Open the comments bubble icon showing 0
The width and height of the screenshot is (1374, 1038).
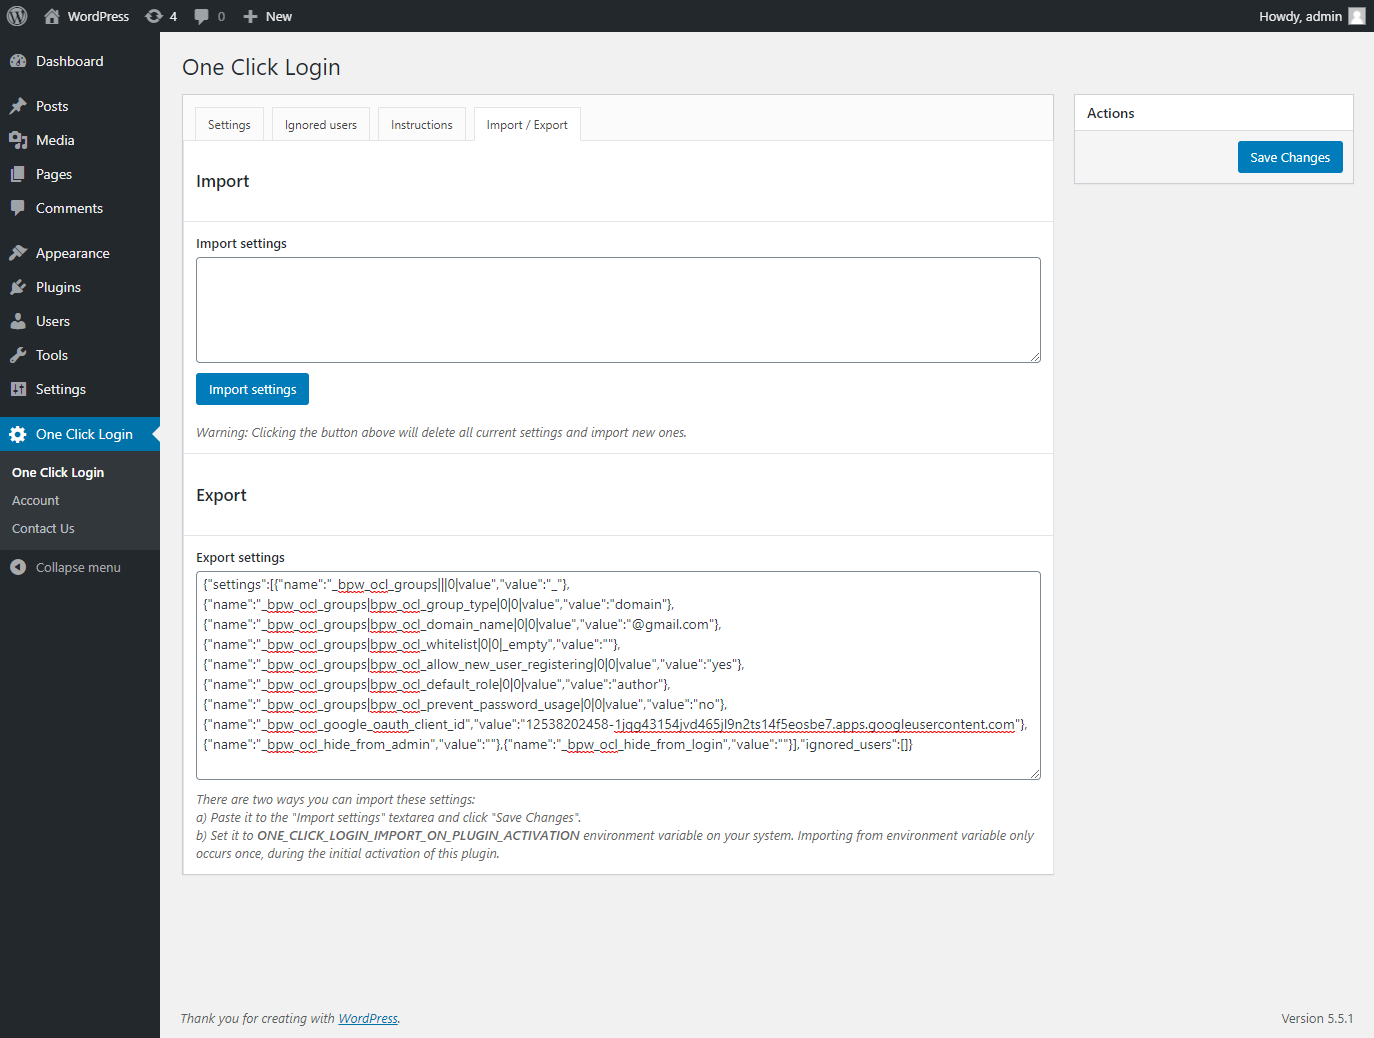[202, 16]
